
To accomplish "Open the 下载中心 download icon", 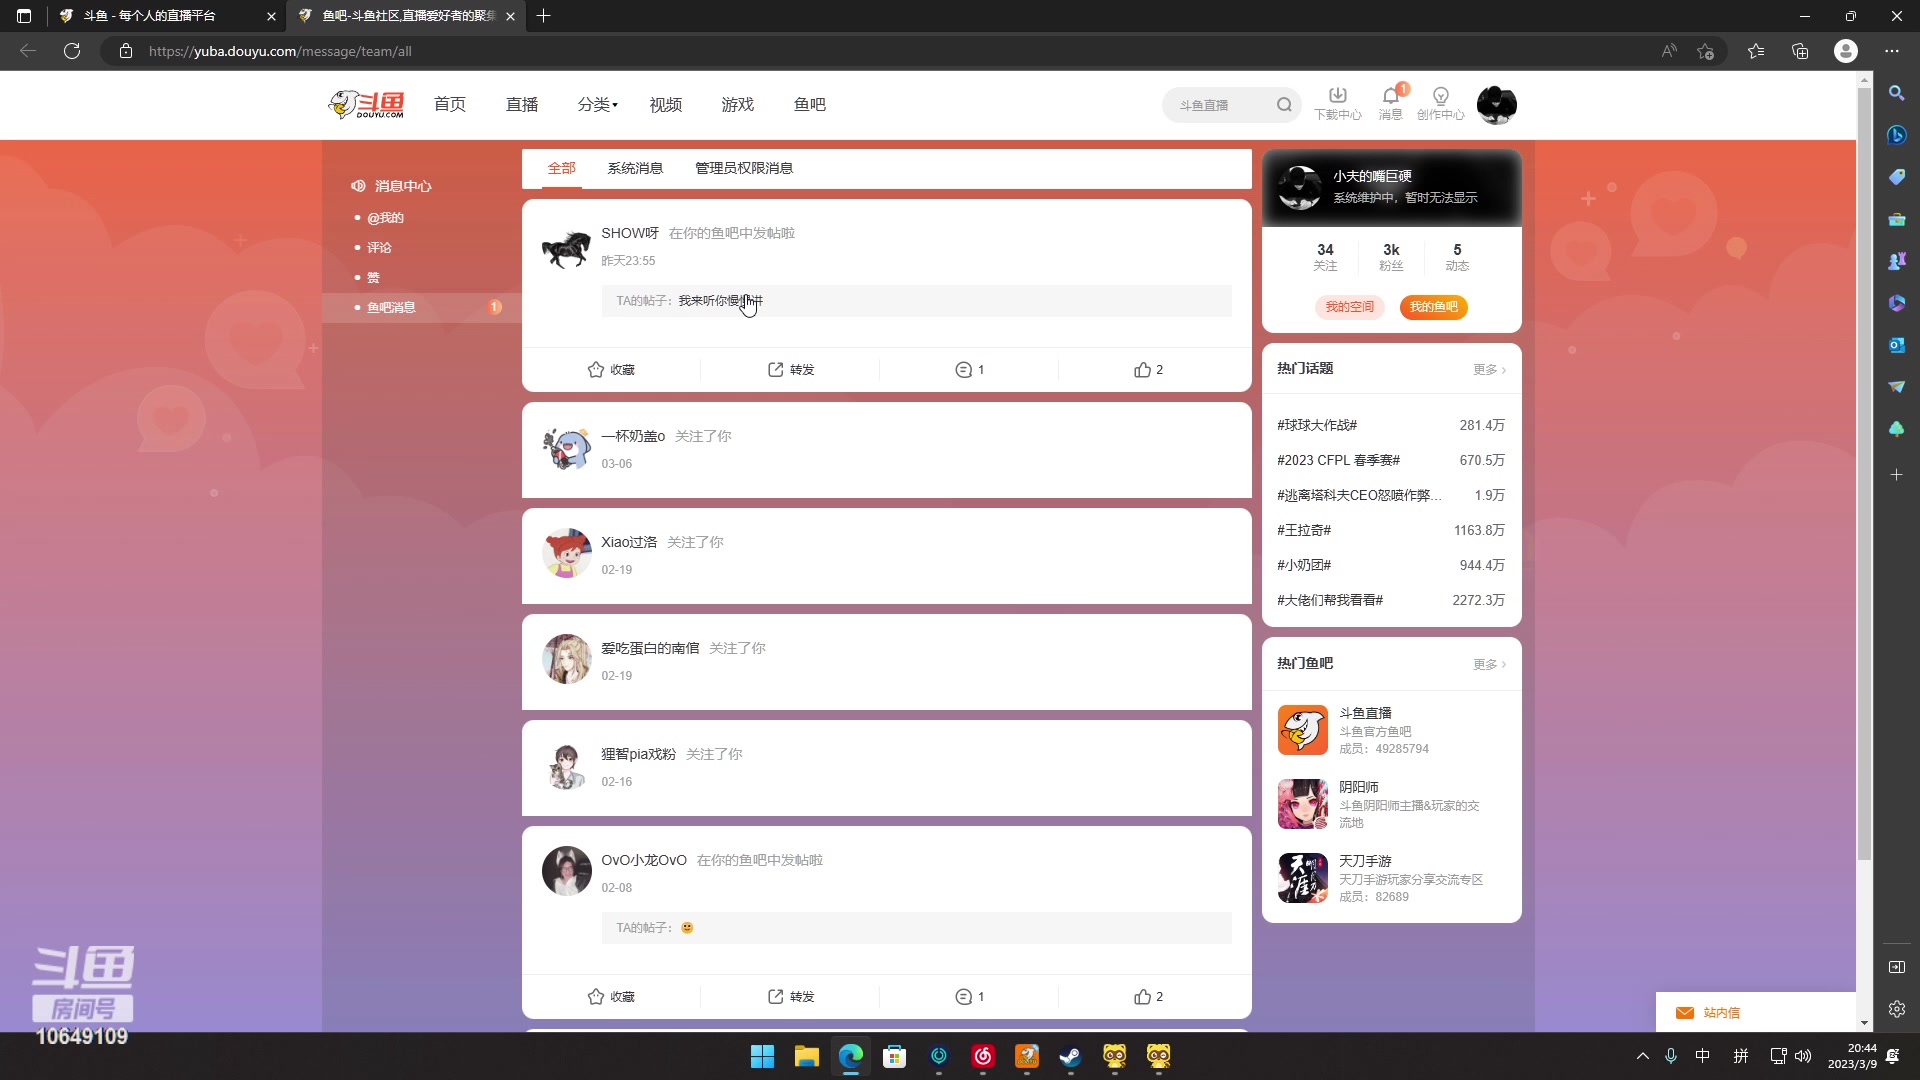I will 1337,96.
